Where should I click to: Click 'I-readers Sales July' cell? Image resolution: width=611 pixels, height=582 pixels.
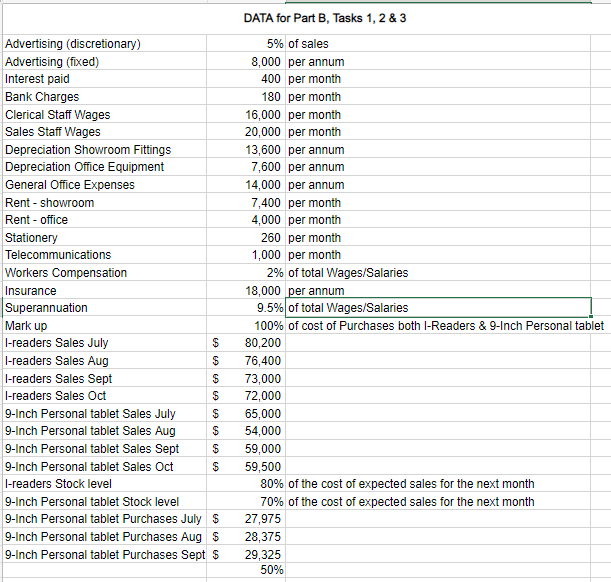coord(104,343)
